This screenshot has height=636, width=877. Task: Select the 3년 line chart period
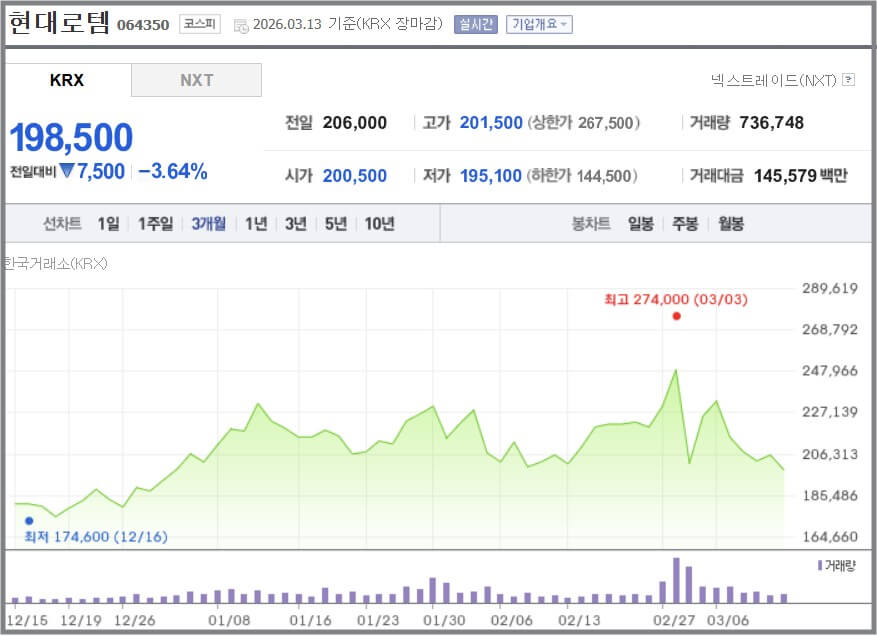point(296,224)
